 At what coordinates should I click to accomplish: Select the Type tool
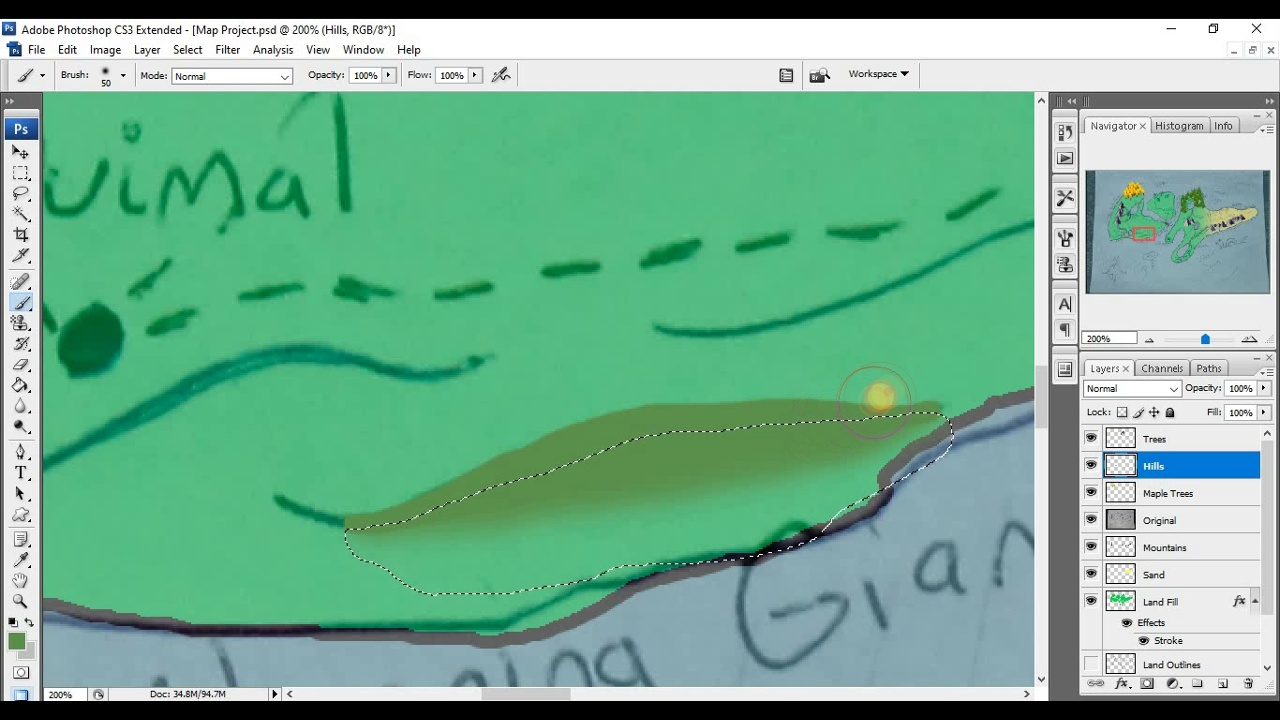click(x=20, y=473)
